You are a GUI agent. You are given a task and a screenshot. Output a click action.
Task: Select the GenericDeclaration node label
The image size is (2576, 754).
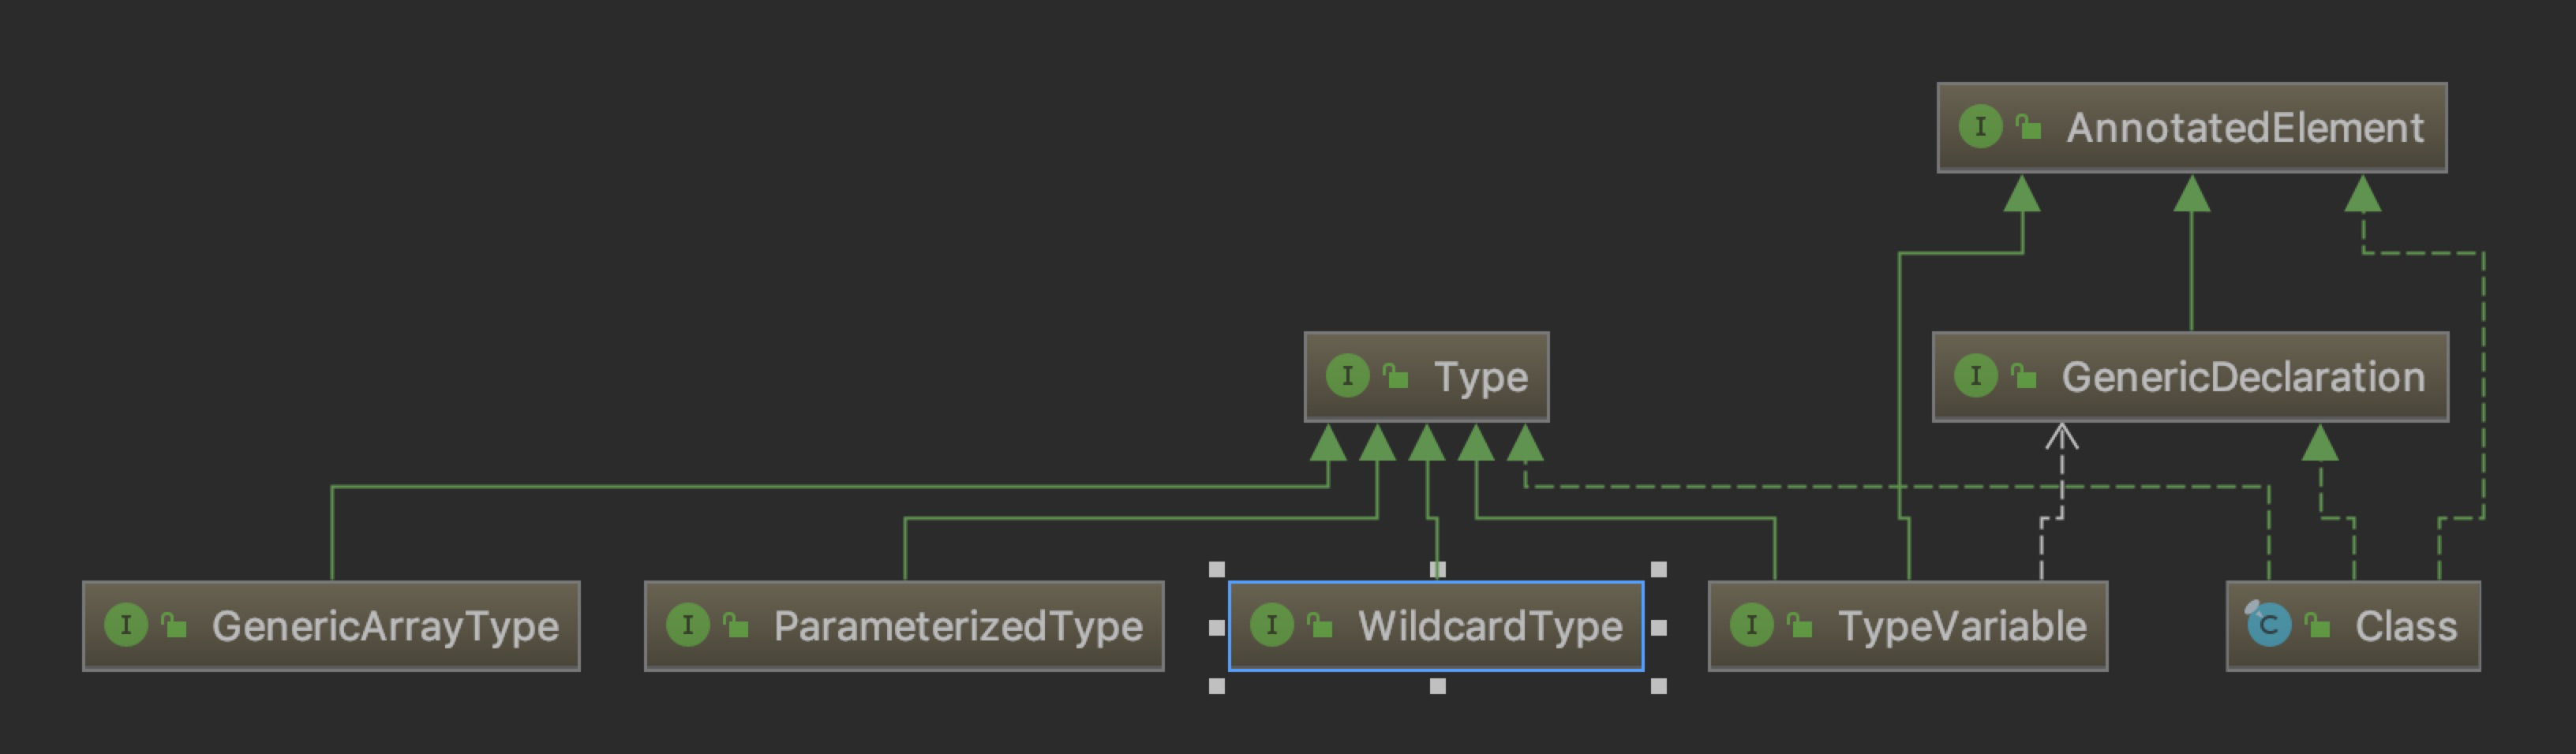2243,377
